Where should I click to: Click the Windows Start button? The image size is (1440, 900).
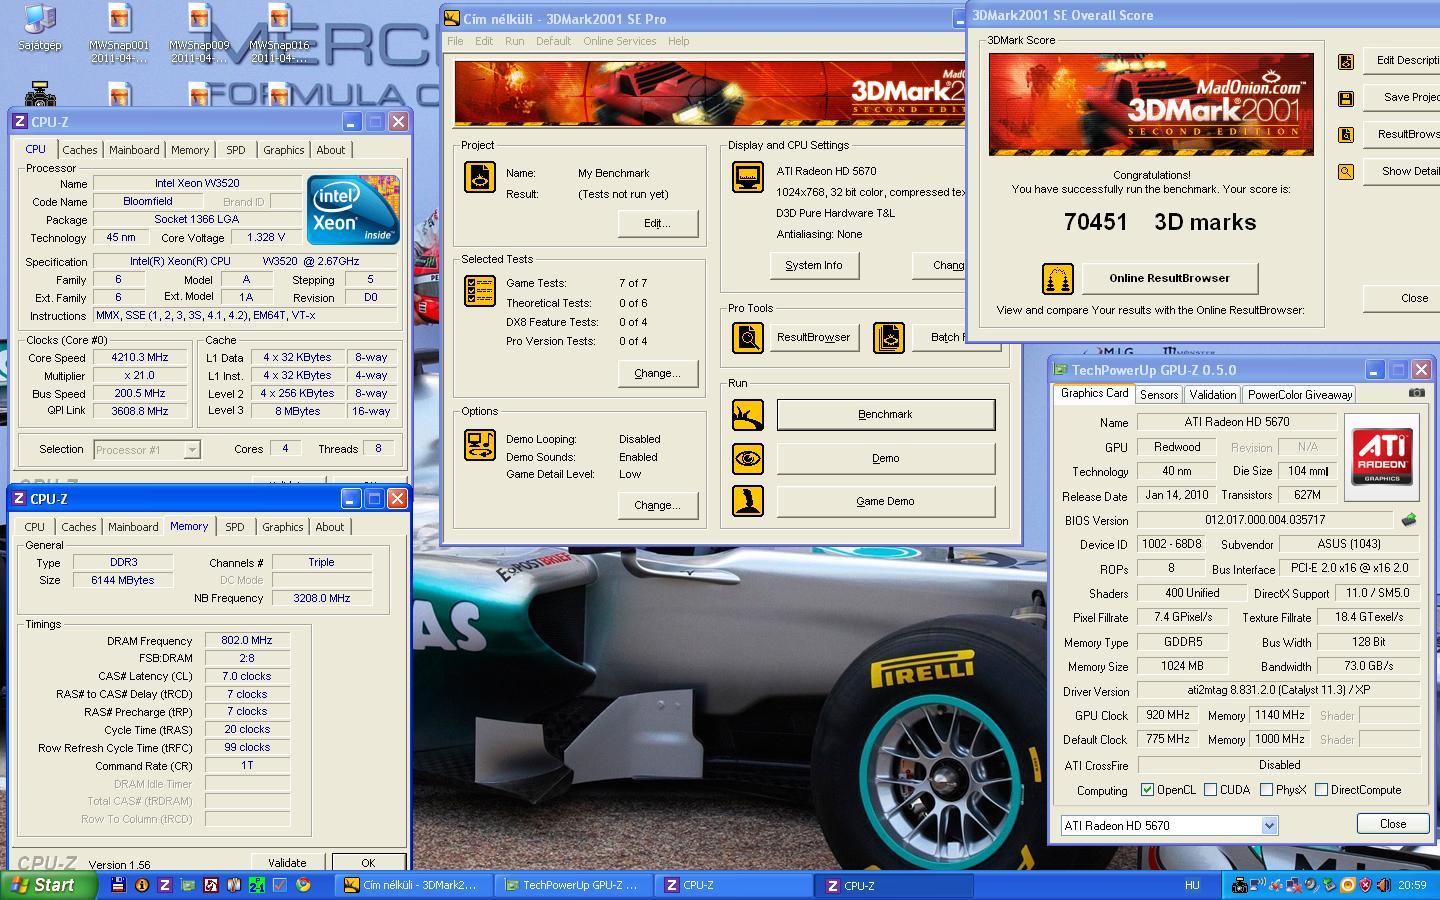point(49,885)
